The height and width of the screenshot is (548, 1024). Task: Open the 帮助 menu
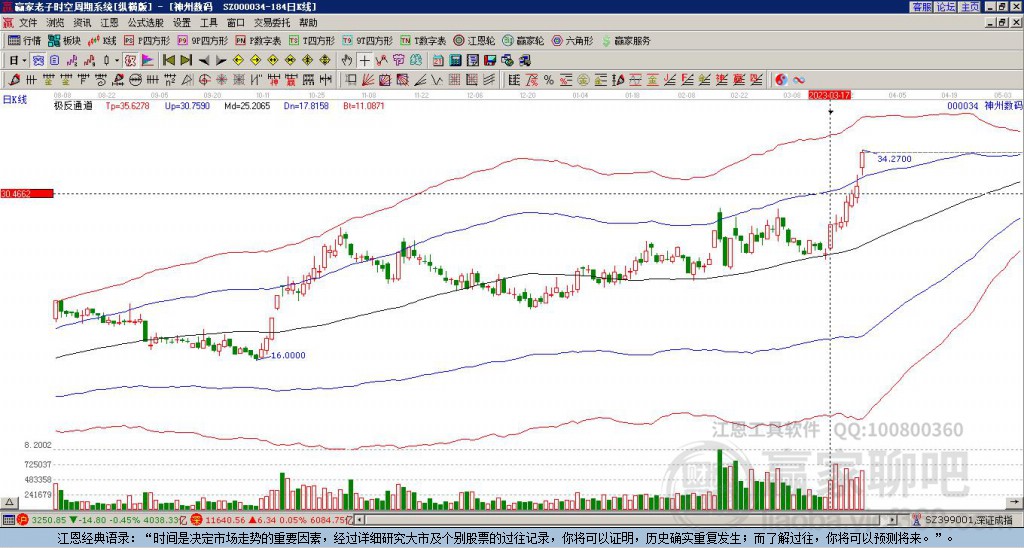point(308,23)
